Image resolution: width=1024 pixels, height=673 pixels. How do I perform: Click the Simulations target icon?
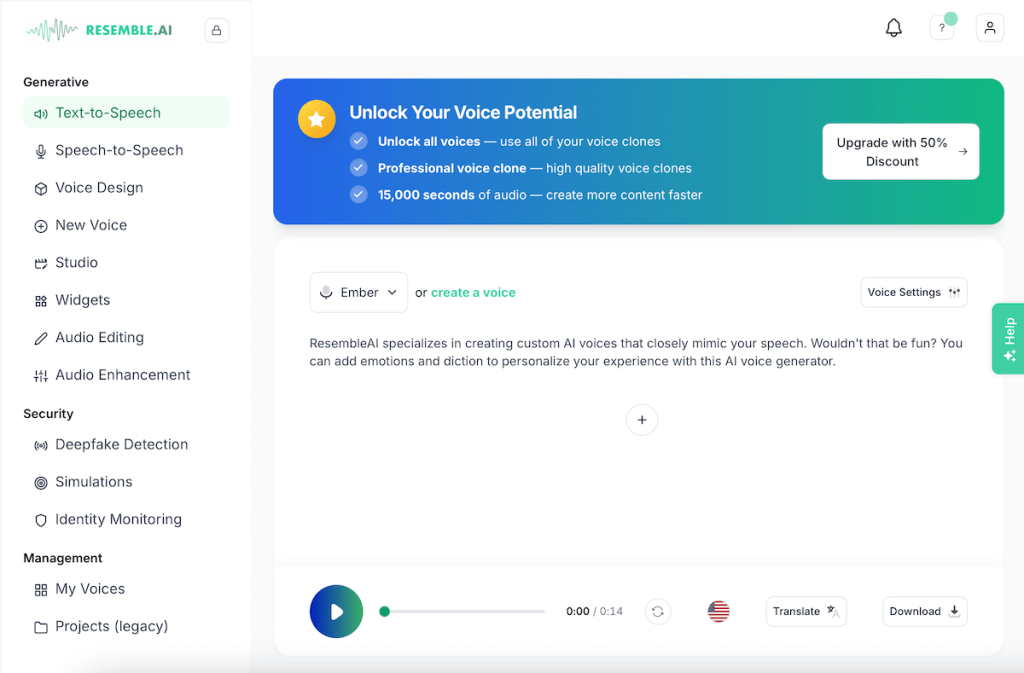pyautogui.click(x=40, y=482)
